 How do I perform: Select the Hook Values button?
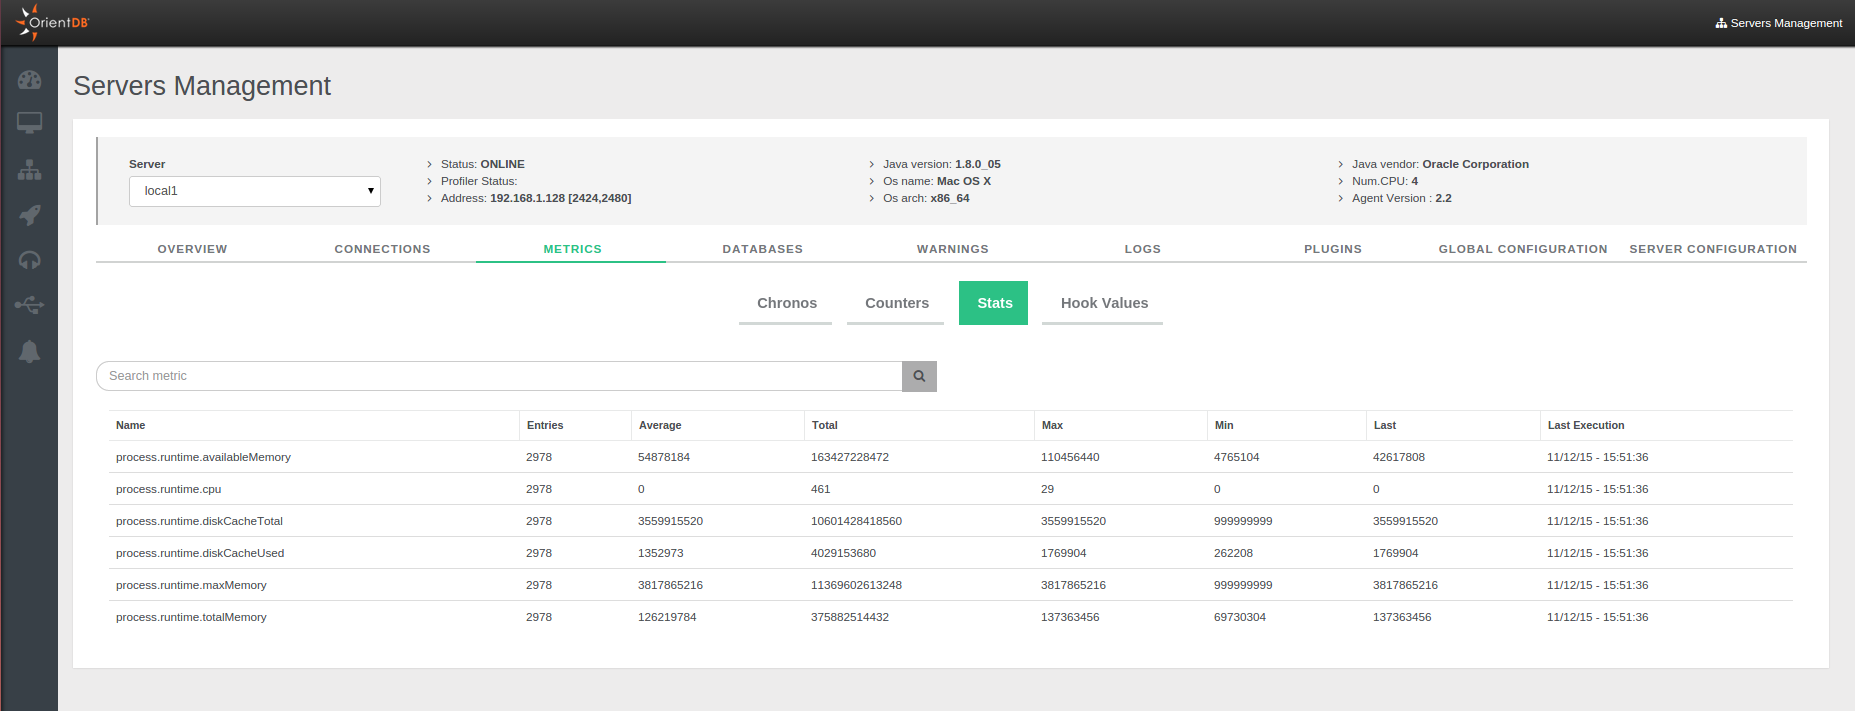(x=1103, y=303)
